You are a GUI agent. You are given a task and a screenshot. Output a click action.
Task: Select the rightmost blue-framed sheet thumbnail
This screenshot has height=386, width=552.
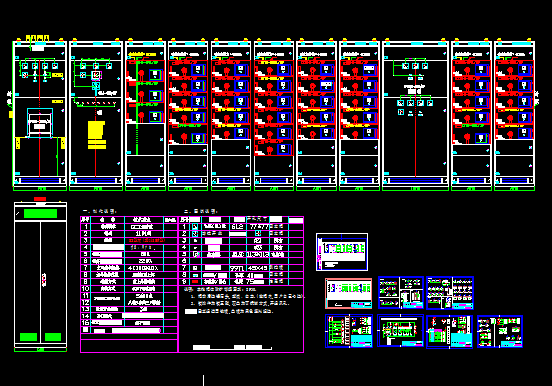tap(500, 331)
